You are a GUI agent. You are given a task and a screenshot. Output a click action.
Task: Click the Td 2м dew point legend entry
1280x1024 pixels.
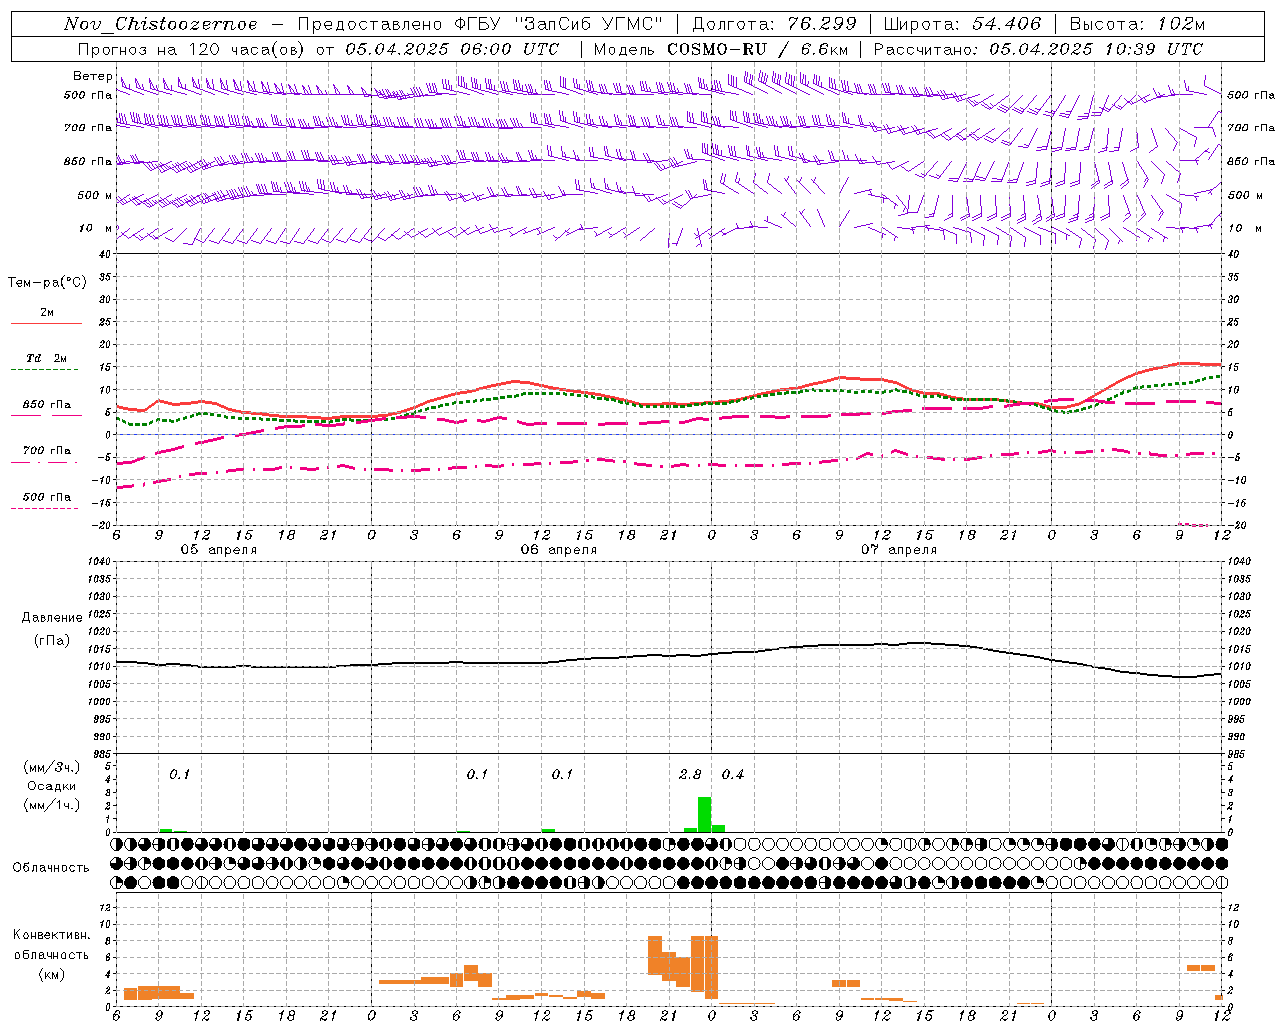(x=46, y=358)
